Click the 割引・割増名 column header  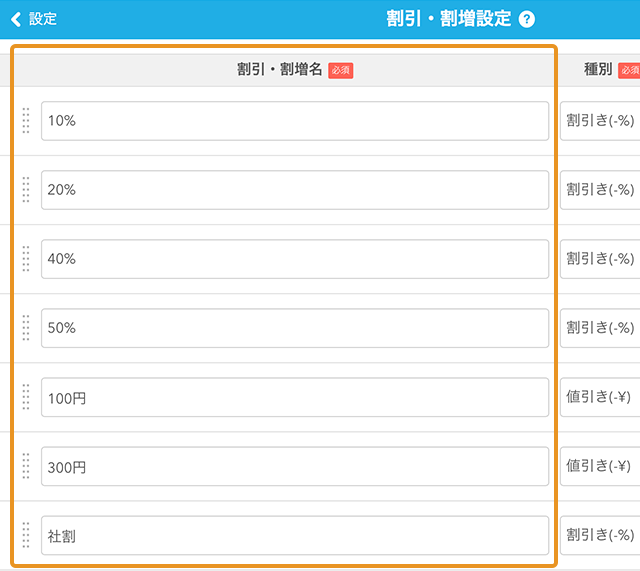(280, 69)
